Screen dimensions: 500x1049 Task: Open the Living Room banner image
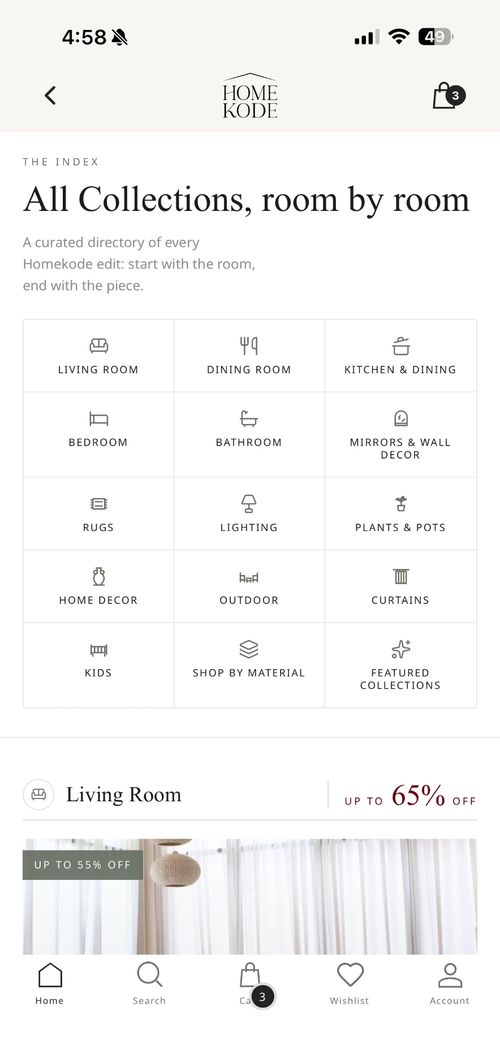coord(250,896)
